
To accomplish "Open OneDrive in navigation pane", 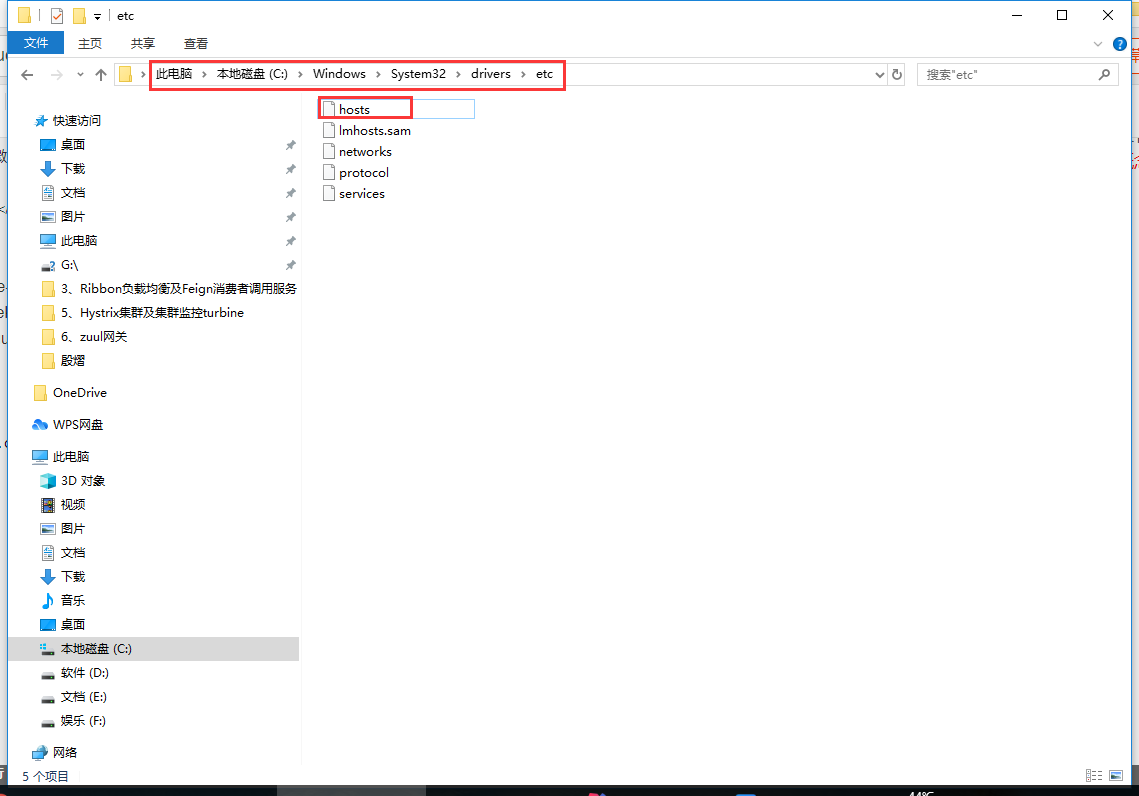I will [80, 393].
